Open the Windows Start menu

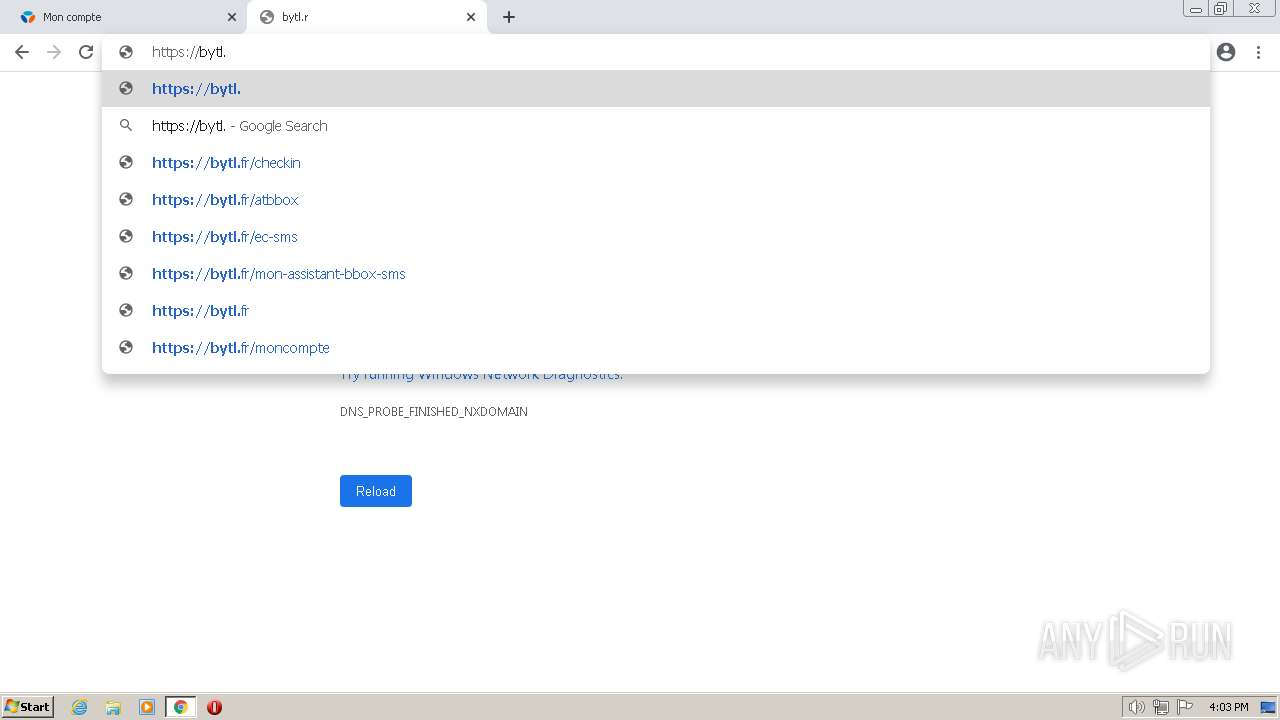[x=28, y=706]
